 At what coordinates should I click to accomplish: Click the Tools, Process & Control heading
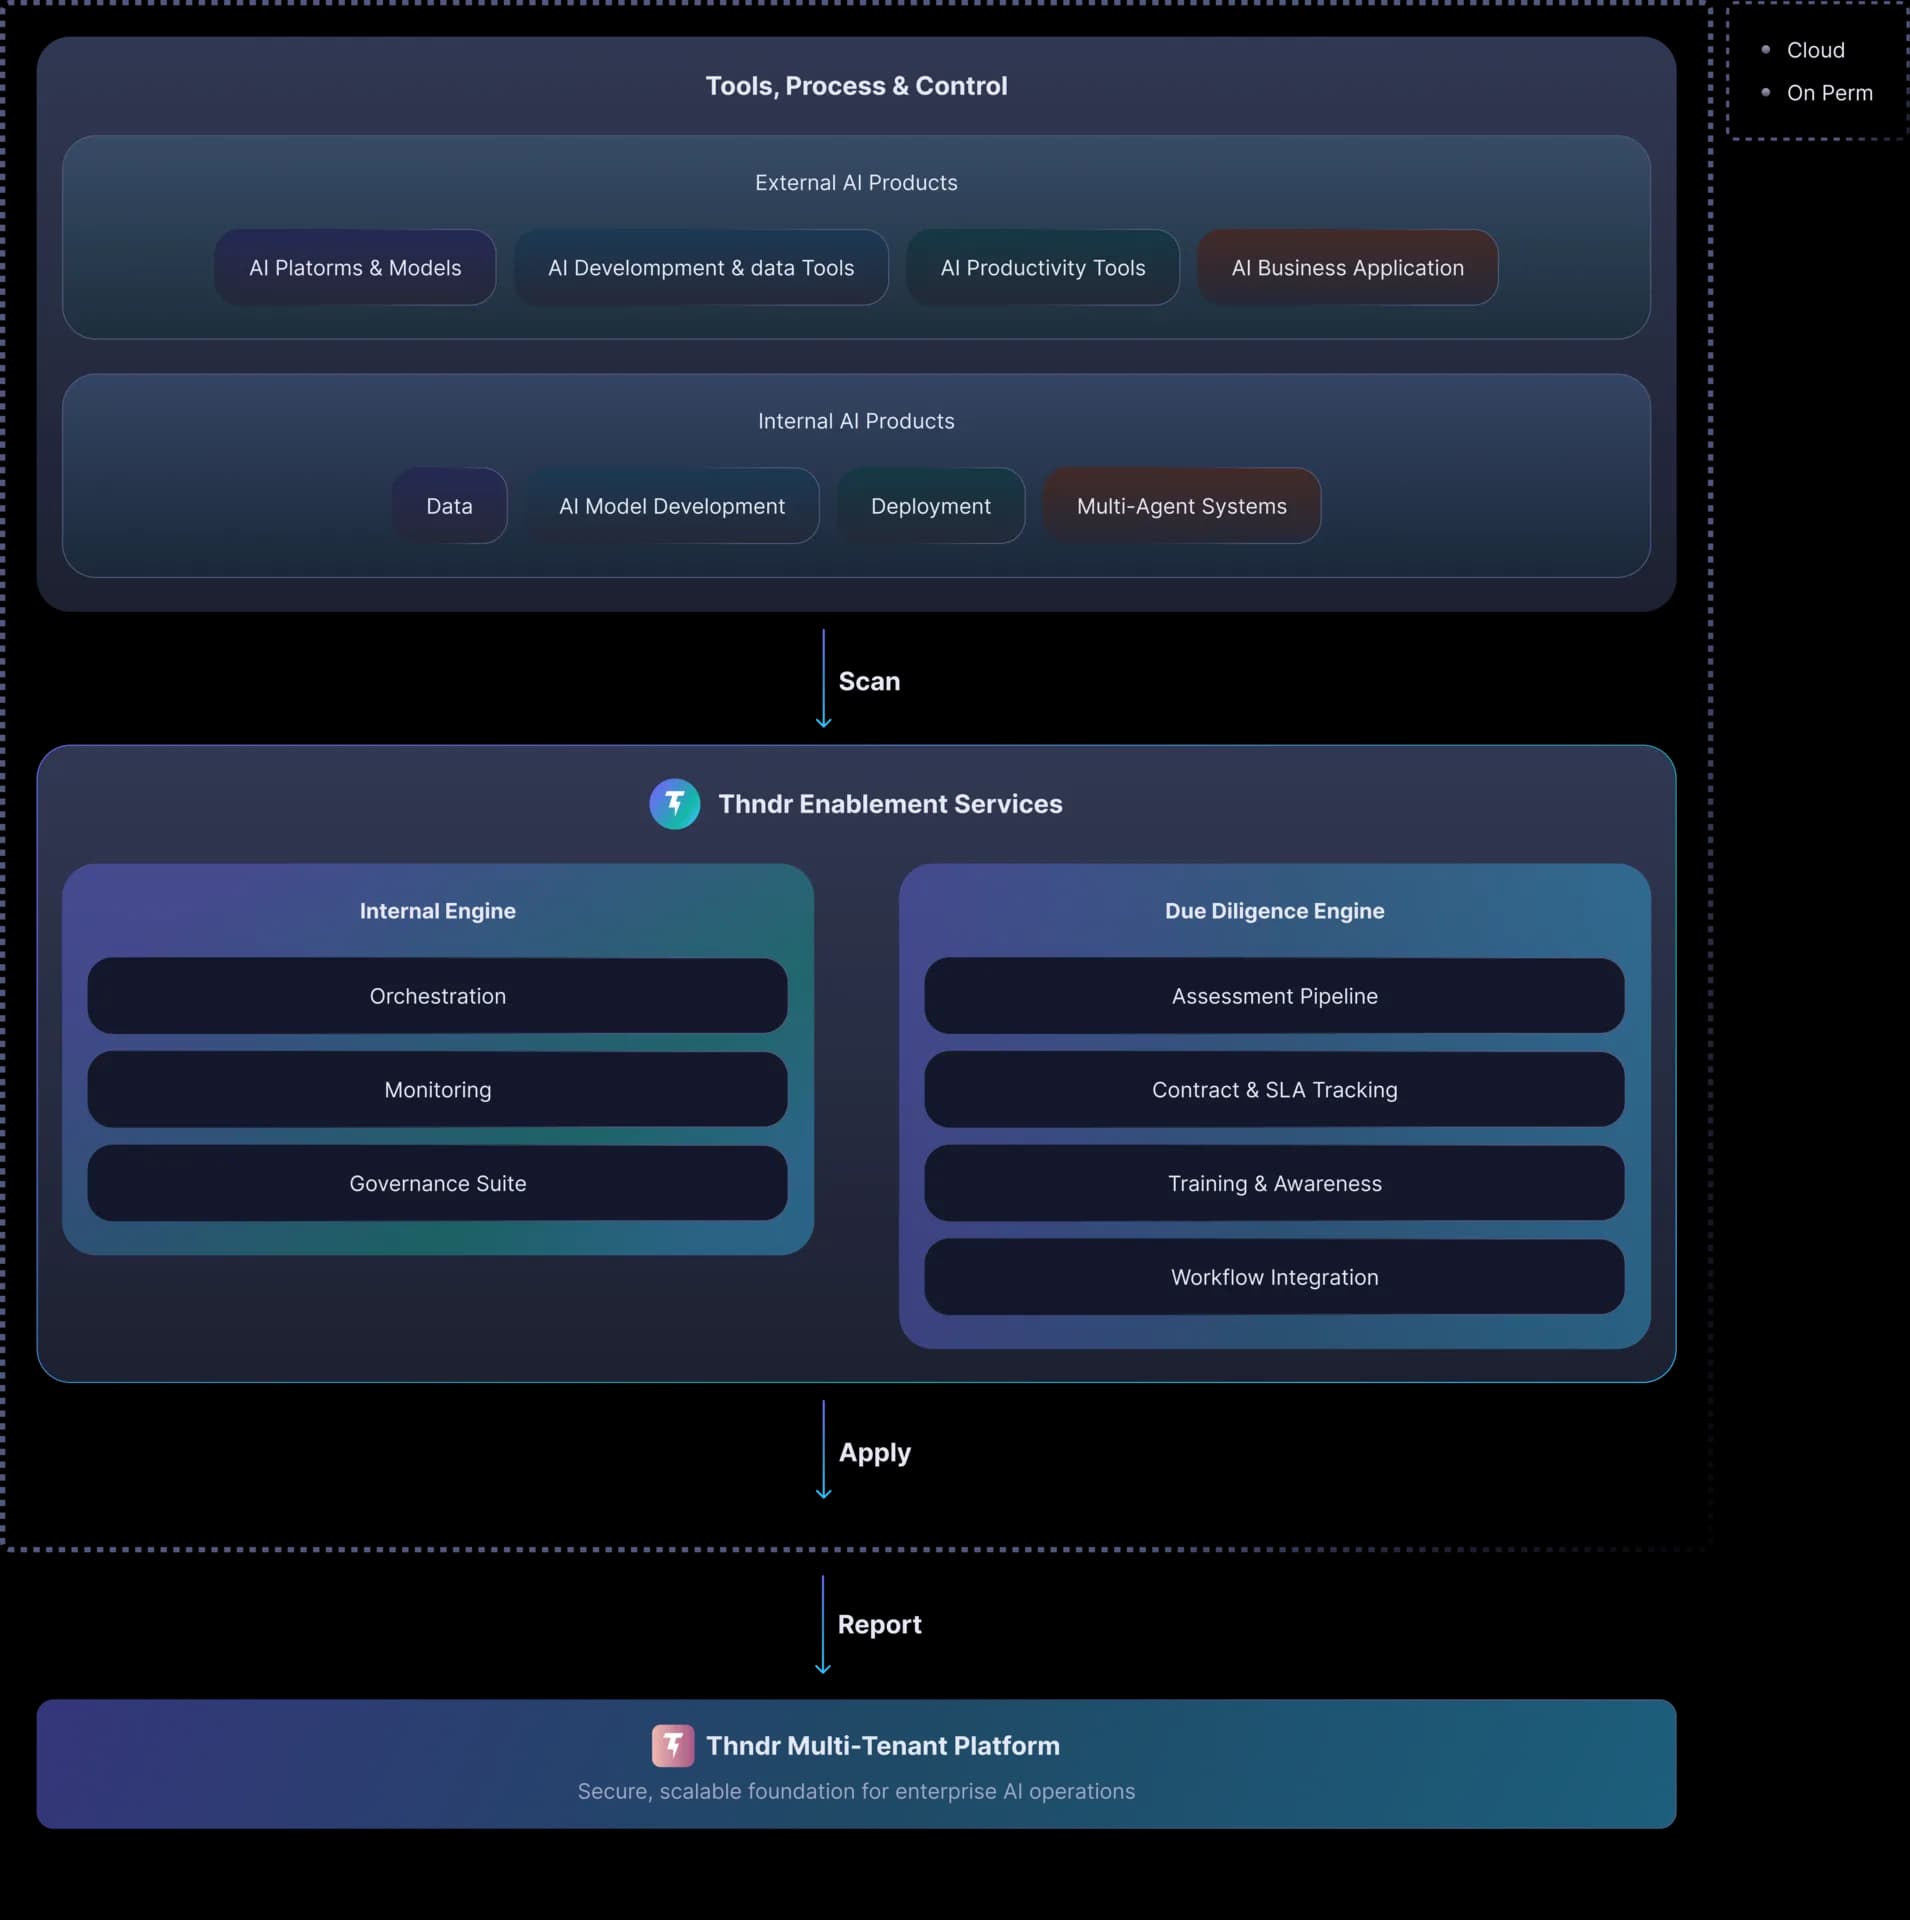(x=857, y=86)
